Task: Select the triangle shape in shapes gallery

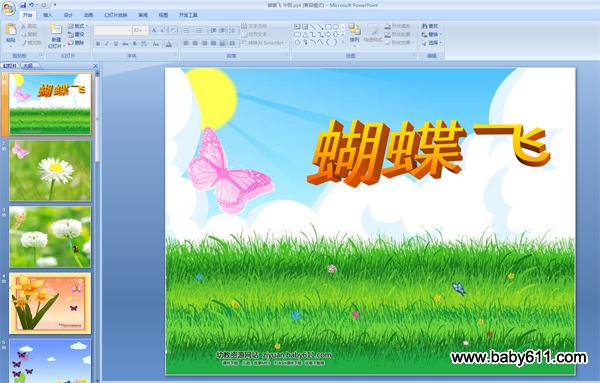Action: point(305,34)
